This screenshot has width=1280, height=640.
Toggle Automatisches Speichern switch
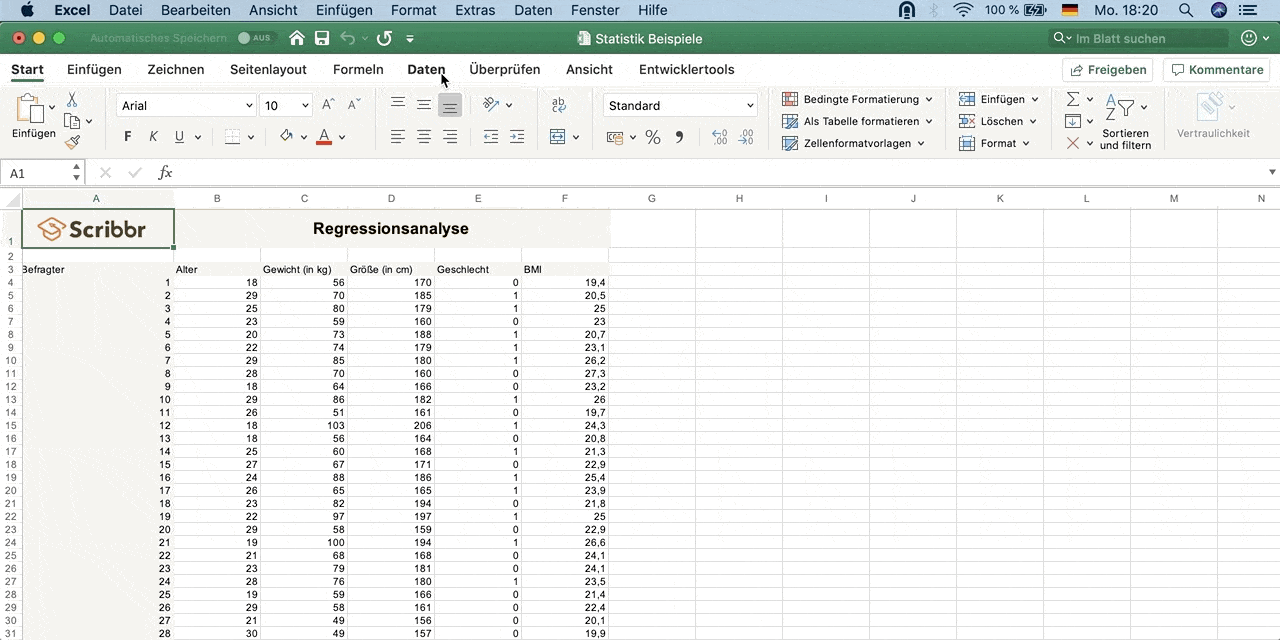(255, 38)
